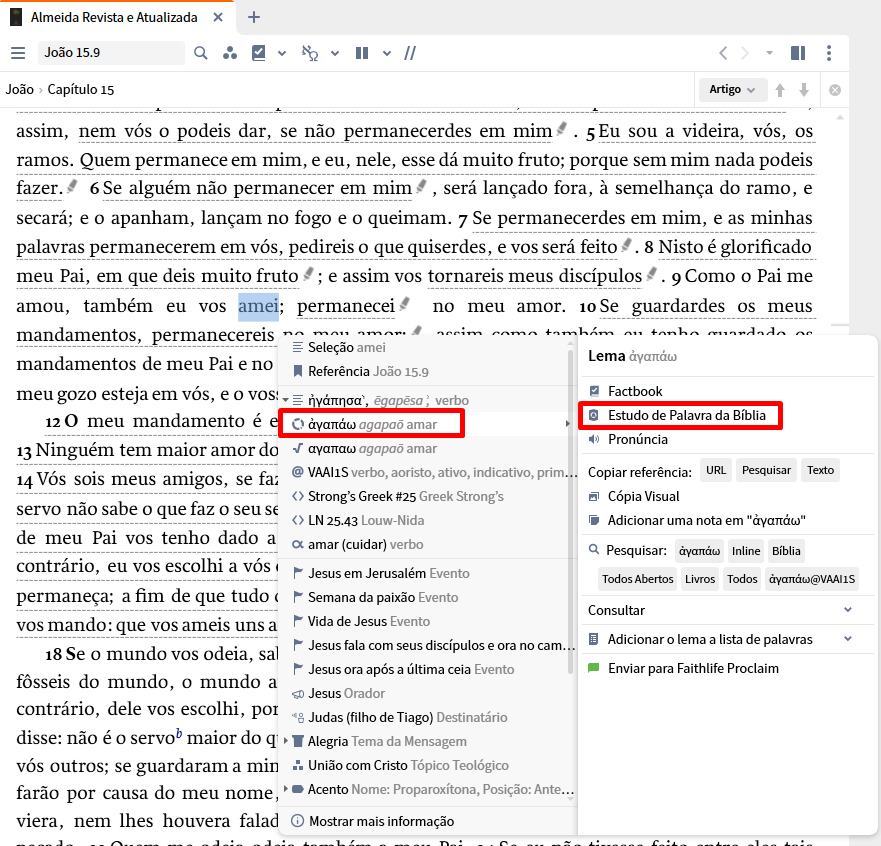Expand visual filters dropdown arrow
The width and height of the screenshot is (881, 846).
282,53
